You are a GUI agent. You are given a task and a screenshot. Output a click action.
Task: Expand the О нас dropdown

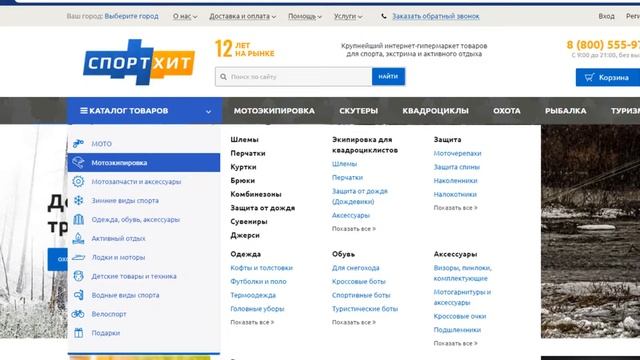click(x=185, y=16)
